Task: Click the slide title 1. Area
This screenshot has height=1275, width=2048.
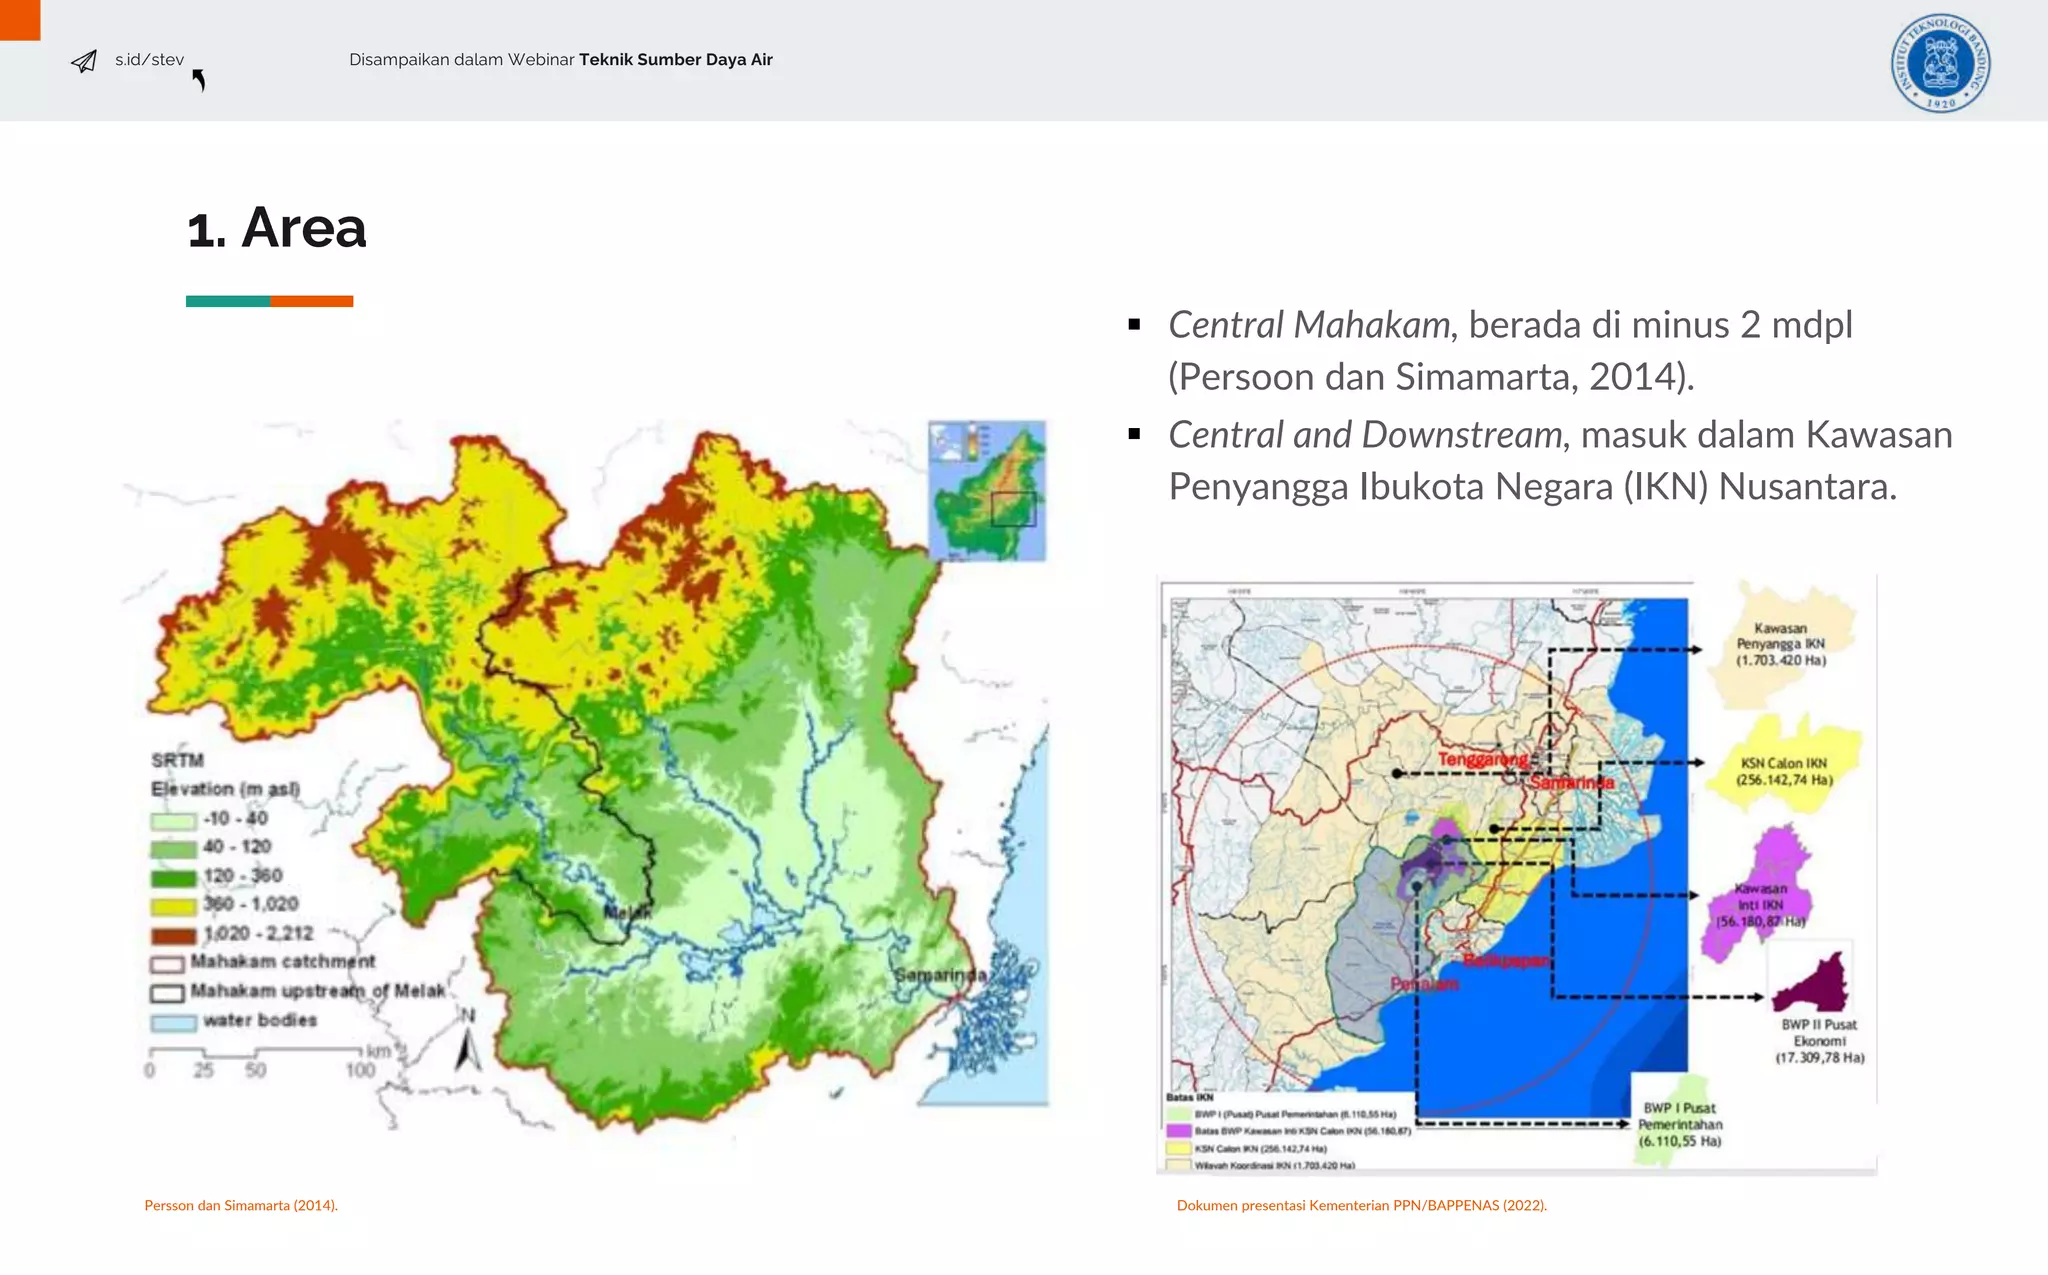Action: tap(277, 228)
